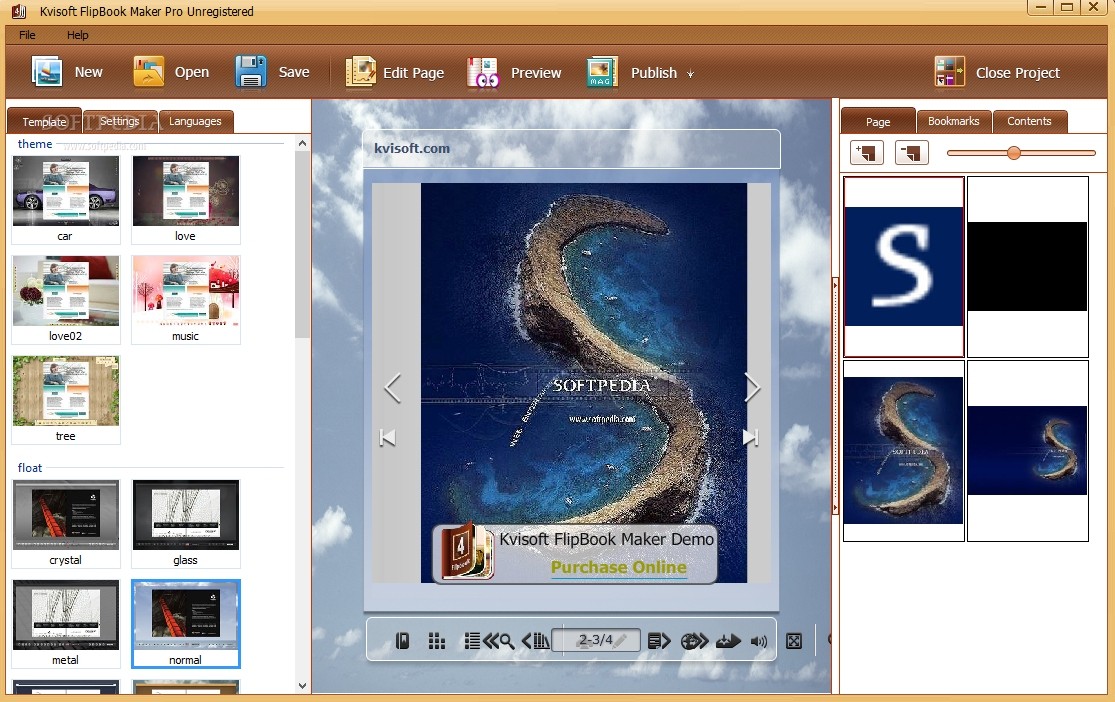Image resolution: width=1115 pixels, height=702 pixels.
Task: Open the bookshelf icon in flipbook toolbar
Action: [x=540, y=641]
